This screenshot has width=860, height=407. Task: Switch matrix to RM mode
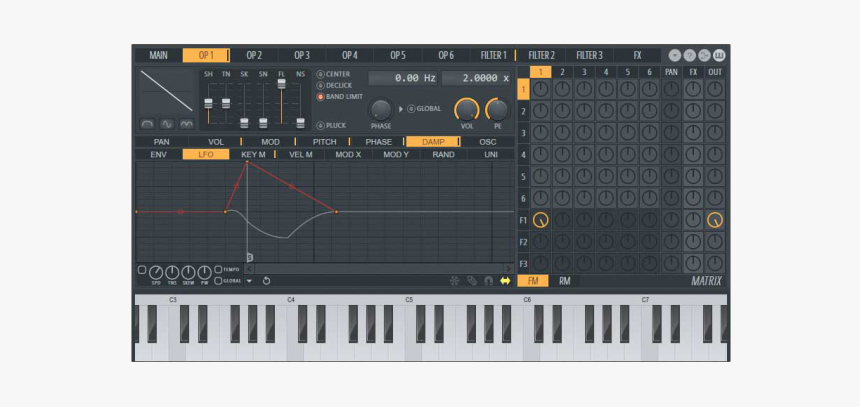(x=564, y=281)
